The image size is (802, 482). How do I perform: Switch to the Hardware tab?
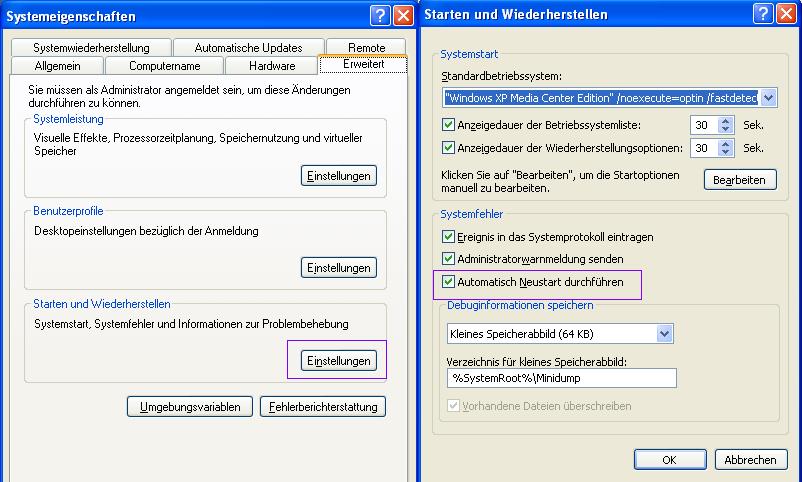click(x=272, y=66)
